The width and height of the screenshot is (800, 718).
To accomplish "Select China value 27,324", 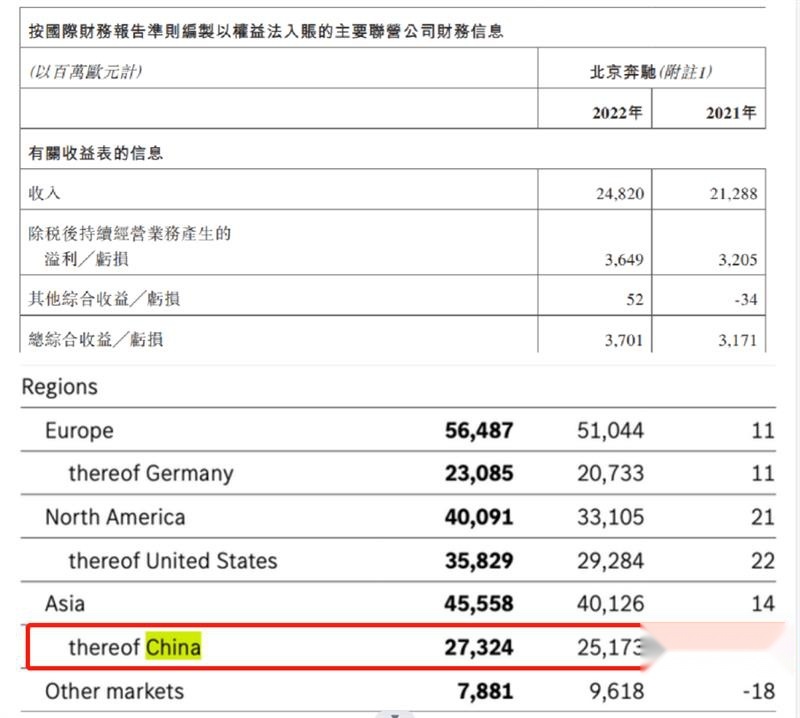I will pyautogui.click(x=479, y=648).
